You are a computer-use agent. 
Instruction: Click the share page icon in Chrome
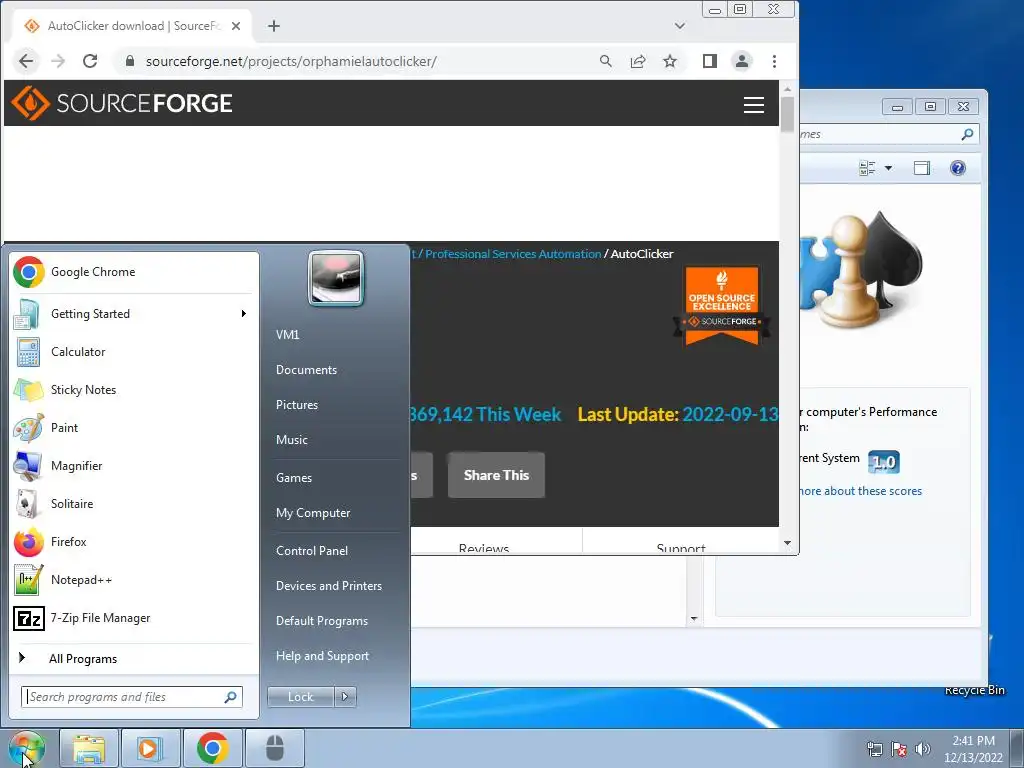click(x=638, y=61)
